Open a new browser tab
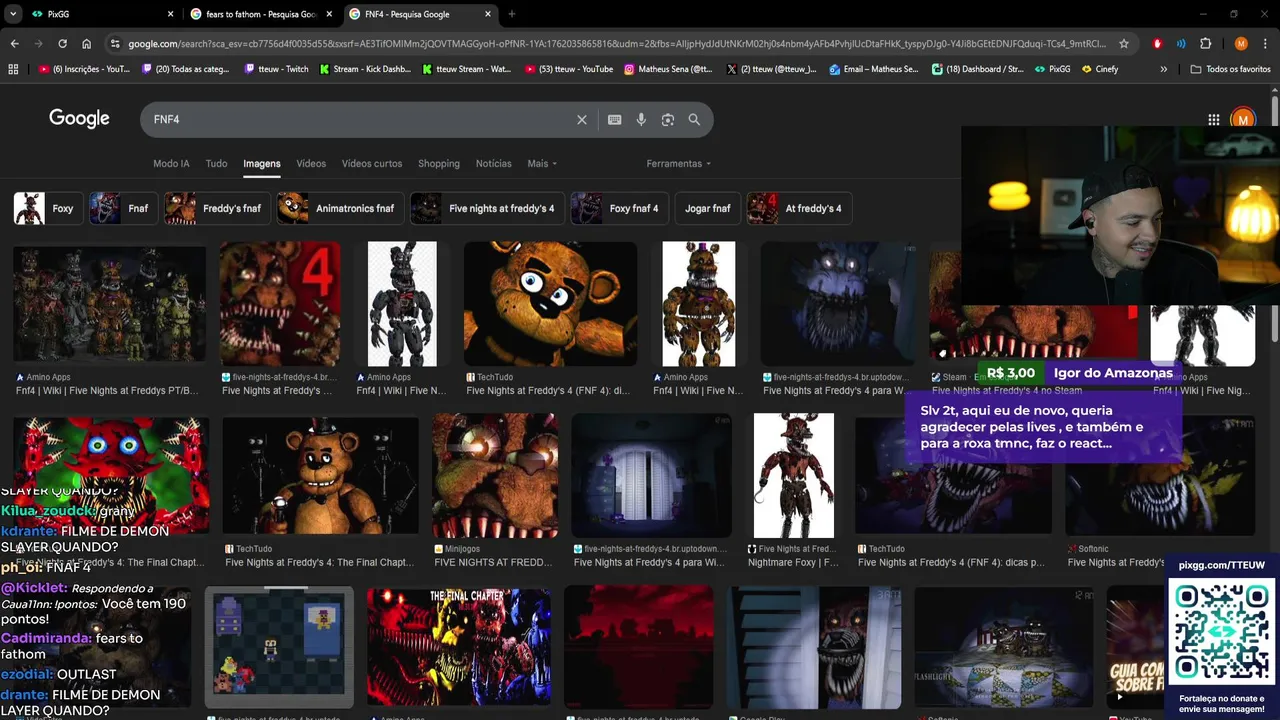Image resolution: width=1280 pixels, height=720 pixels. coord(512,14)
